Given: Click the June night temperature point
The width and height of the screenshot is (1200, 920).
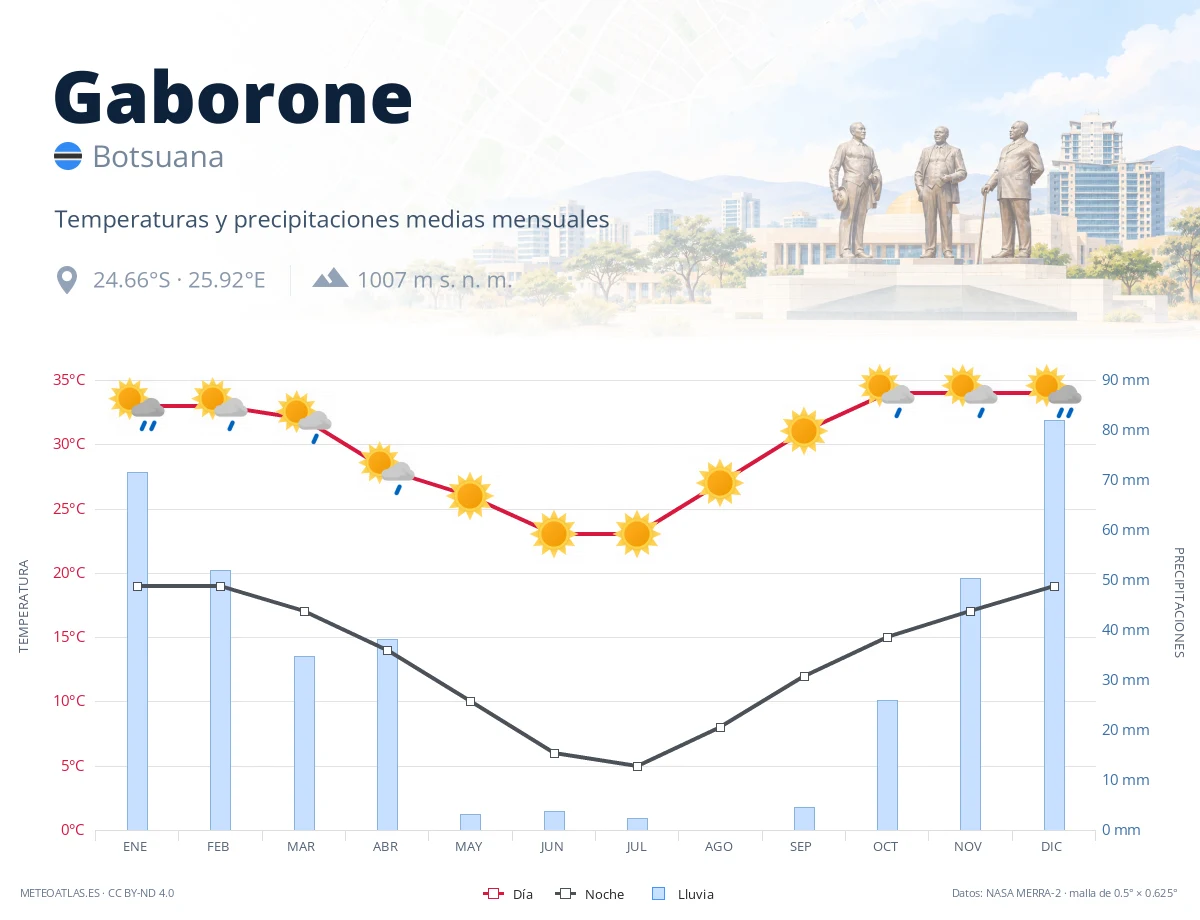Looking at the screenshot, I should click(554, 753).
